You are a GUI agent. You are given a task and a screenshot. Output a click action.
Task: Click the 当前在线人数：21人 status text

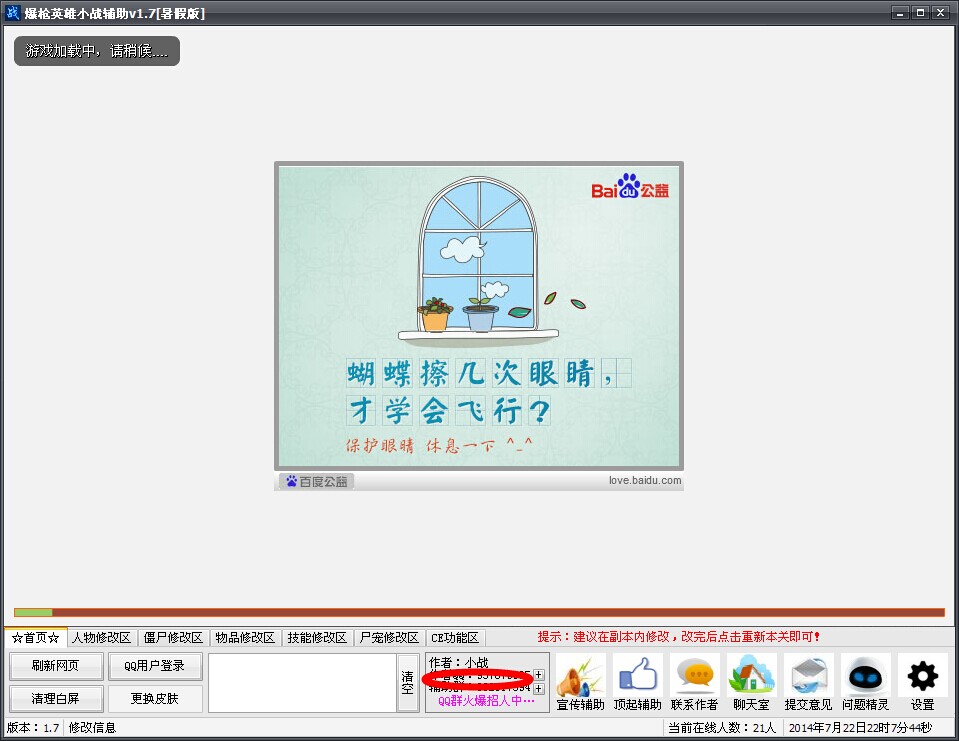[x=722, y=728]
